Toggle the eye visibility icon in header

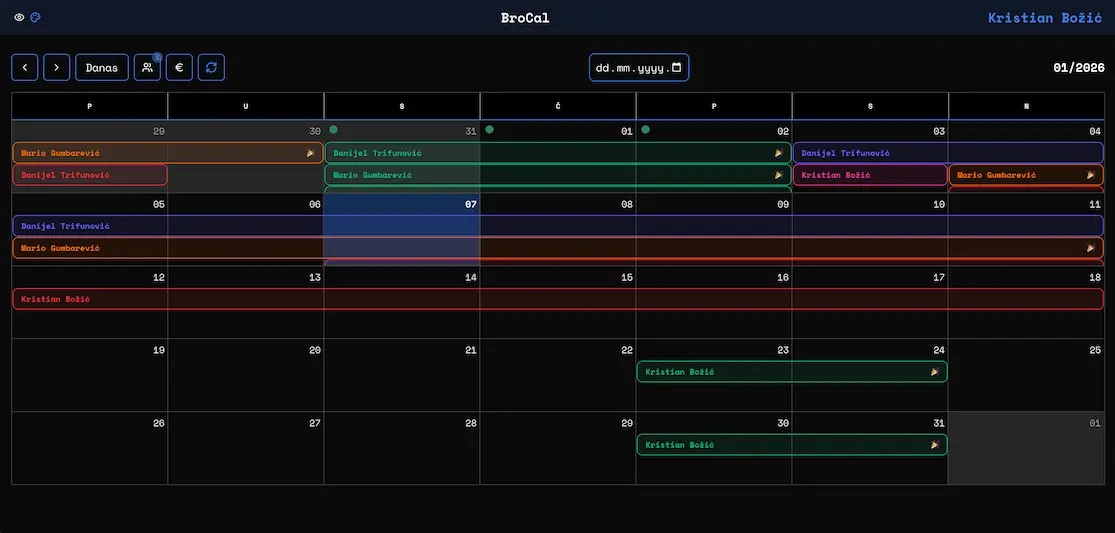19,17
